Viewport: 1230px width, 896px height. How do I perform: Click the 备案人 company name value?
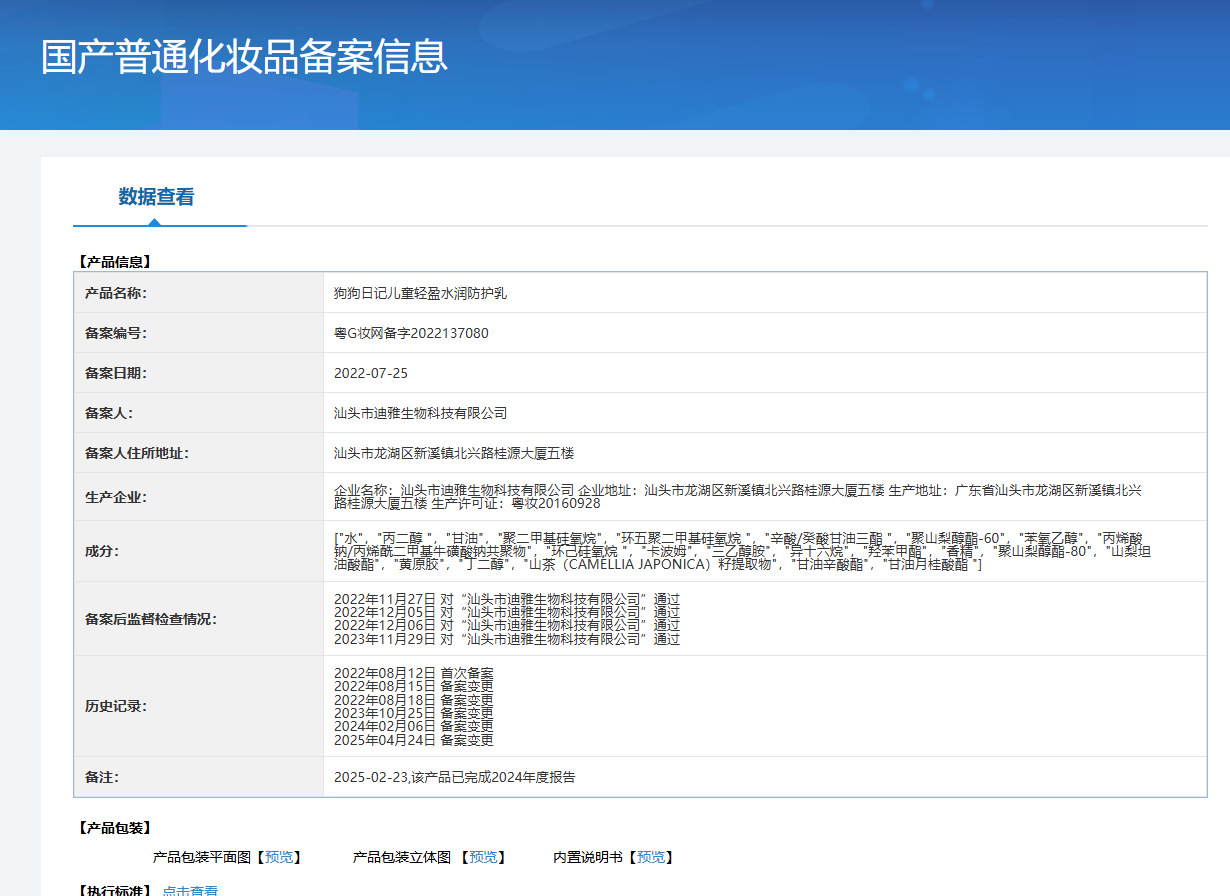click(x=421, y=413)
